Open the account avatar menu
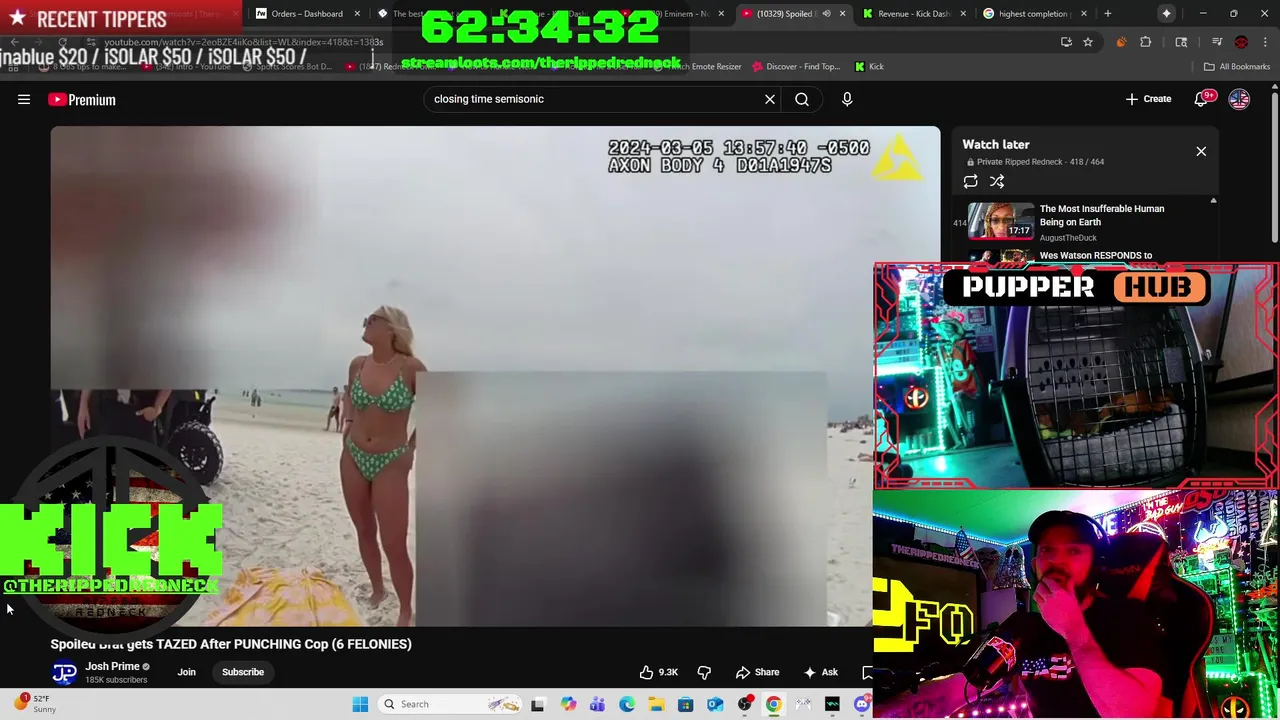Viewport: 1280px width, 720px height. (1239, 99)
